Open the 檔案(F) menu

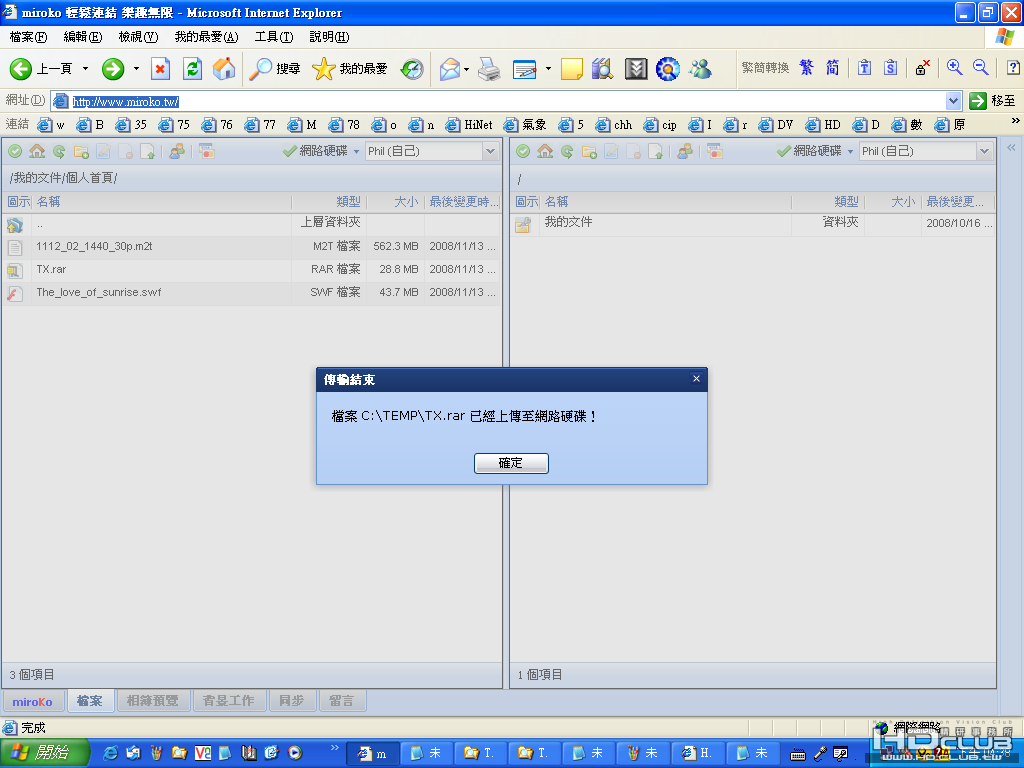coord(28,37)
